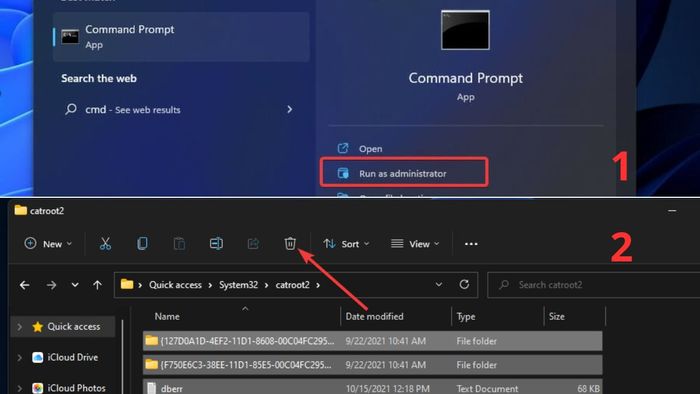This screenshot has height=394, width=700.
Task: Click the small Command Prompt icon in results
Action: click(x=70, y=37)
